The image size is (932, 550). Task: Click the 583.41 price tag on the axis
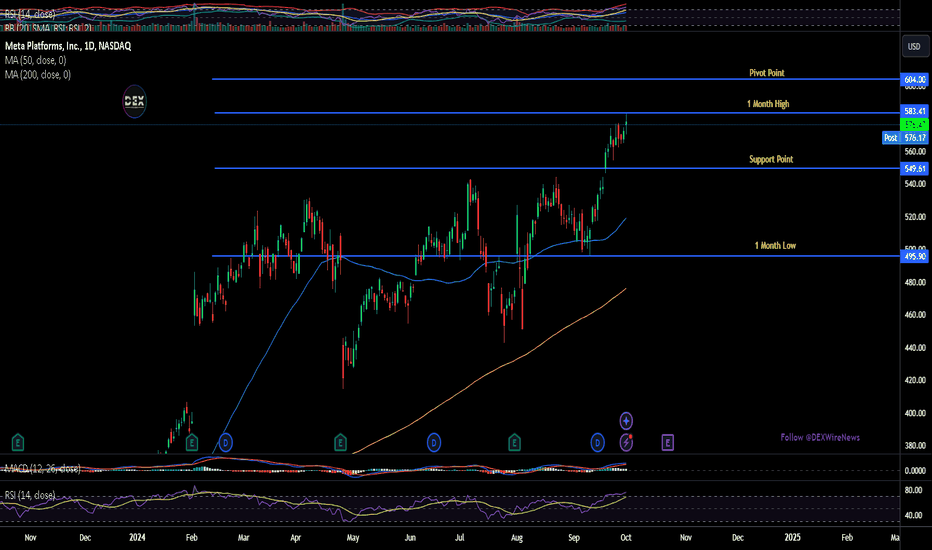[914, 111]
